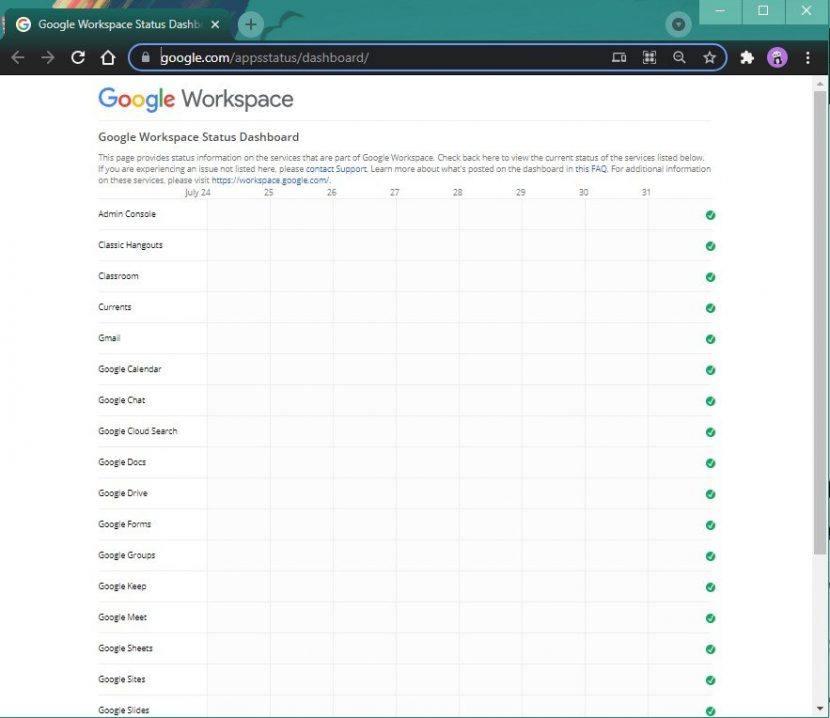Click the Google Docs green status icon

[710, 463]
